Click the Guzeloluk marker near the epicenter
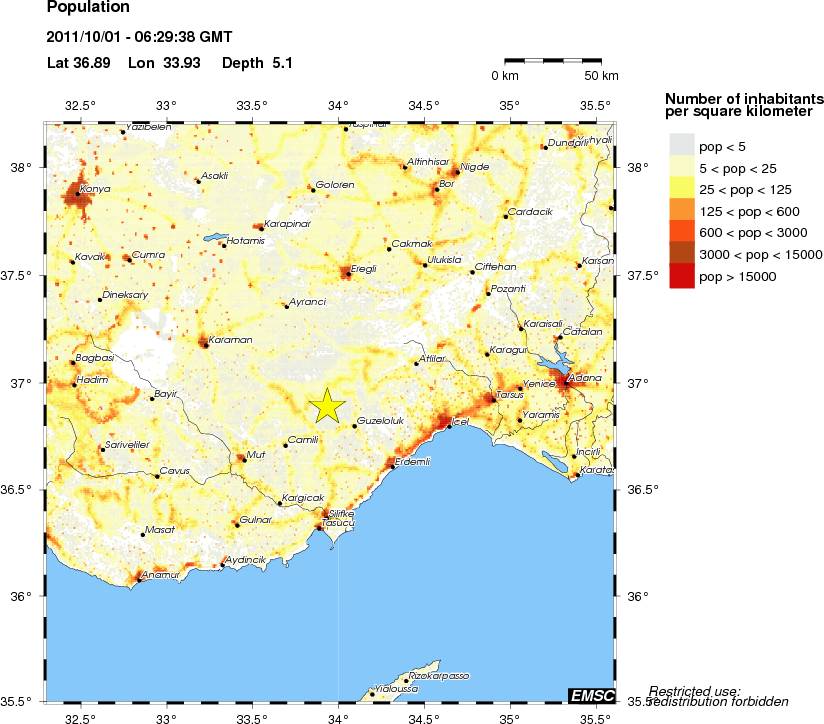The image size is (824, 724). point(355,426)
